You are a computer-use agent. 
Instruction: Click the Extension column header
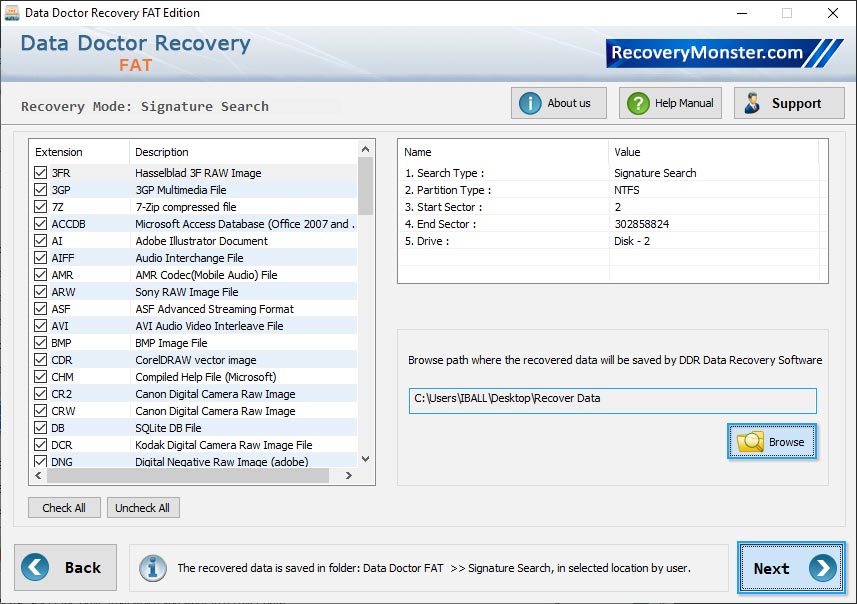click(x=60, y=151)
